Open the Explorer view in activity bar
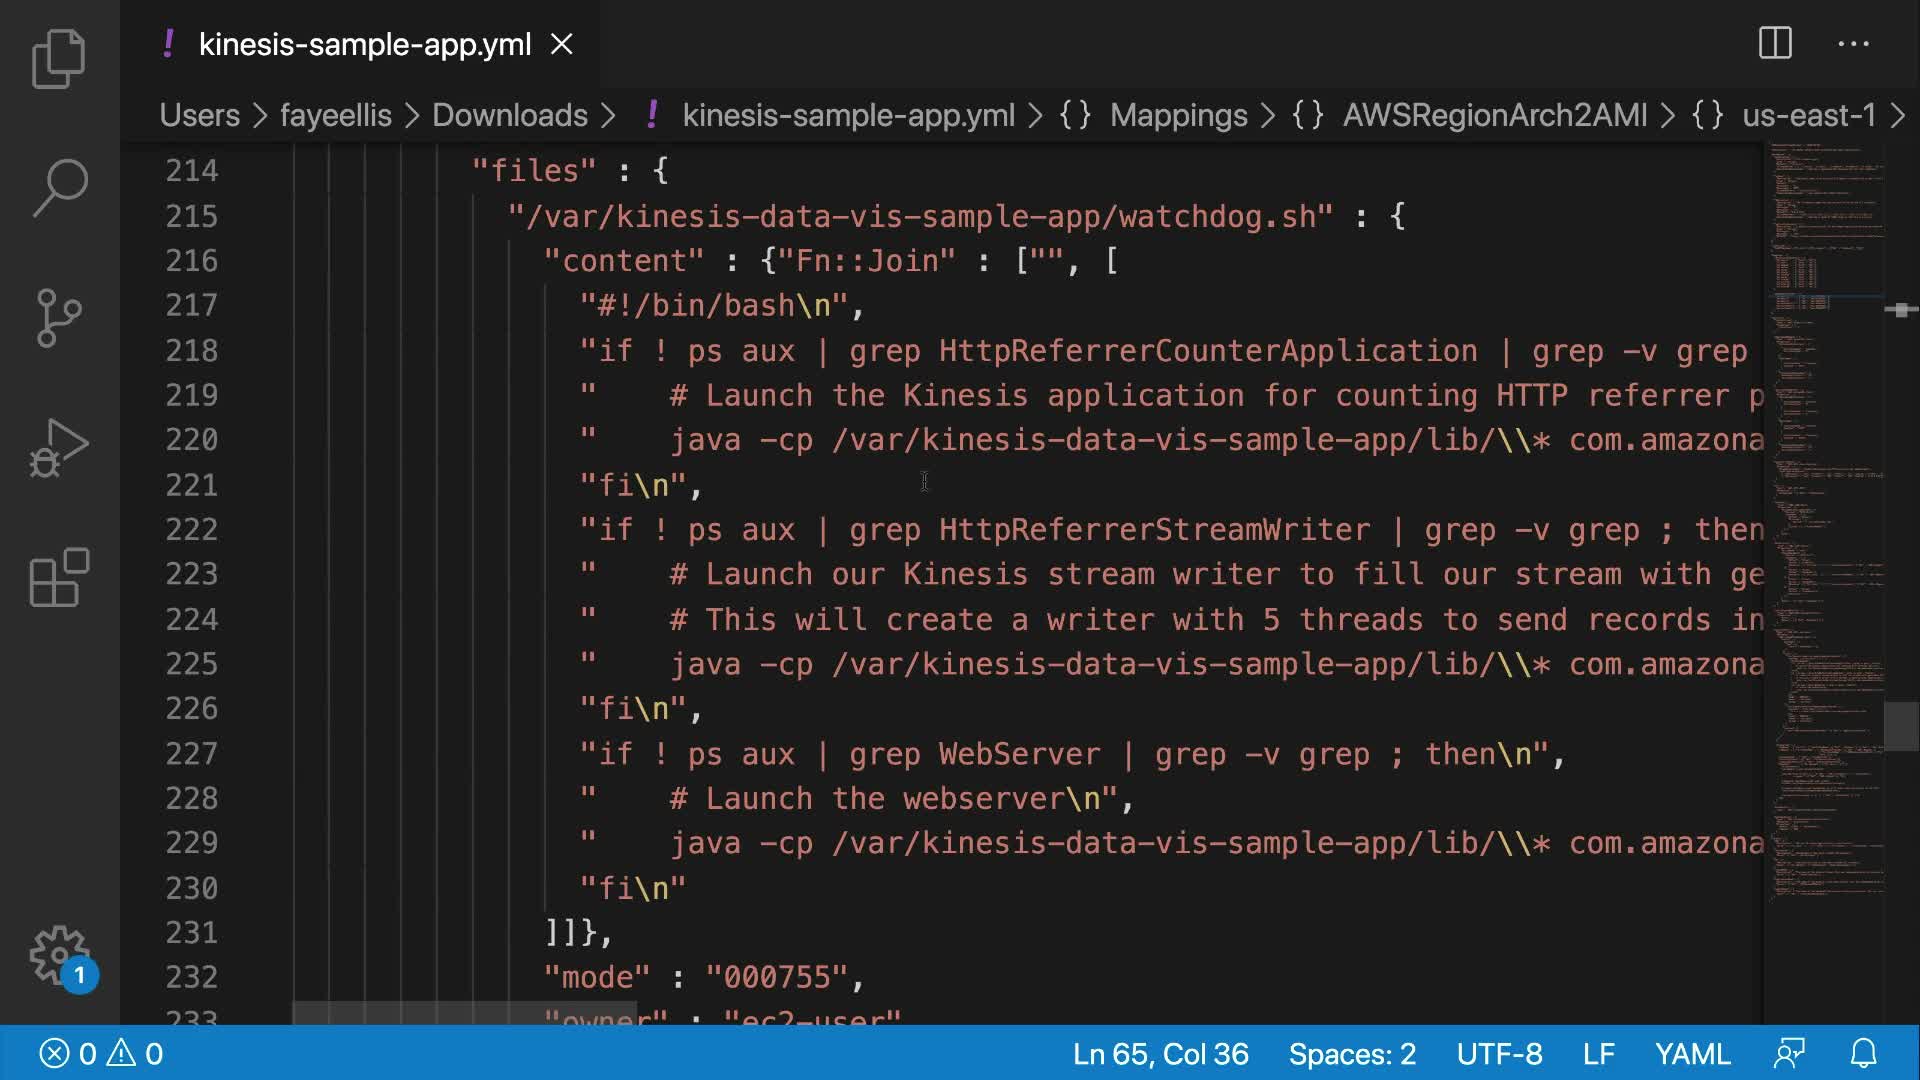The width and height of the screenshot is (1920, 1080). click(x=59, y=58)
